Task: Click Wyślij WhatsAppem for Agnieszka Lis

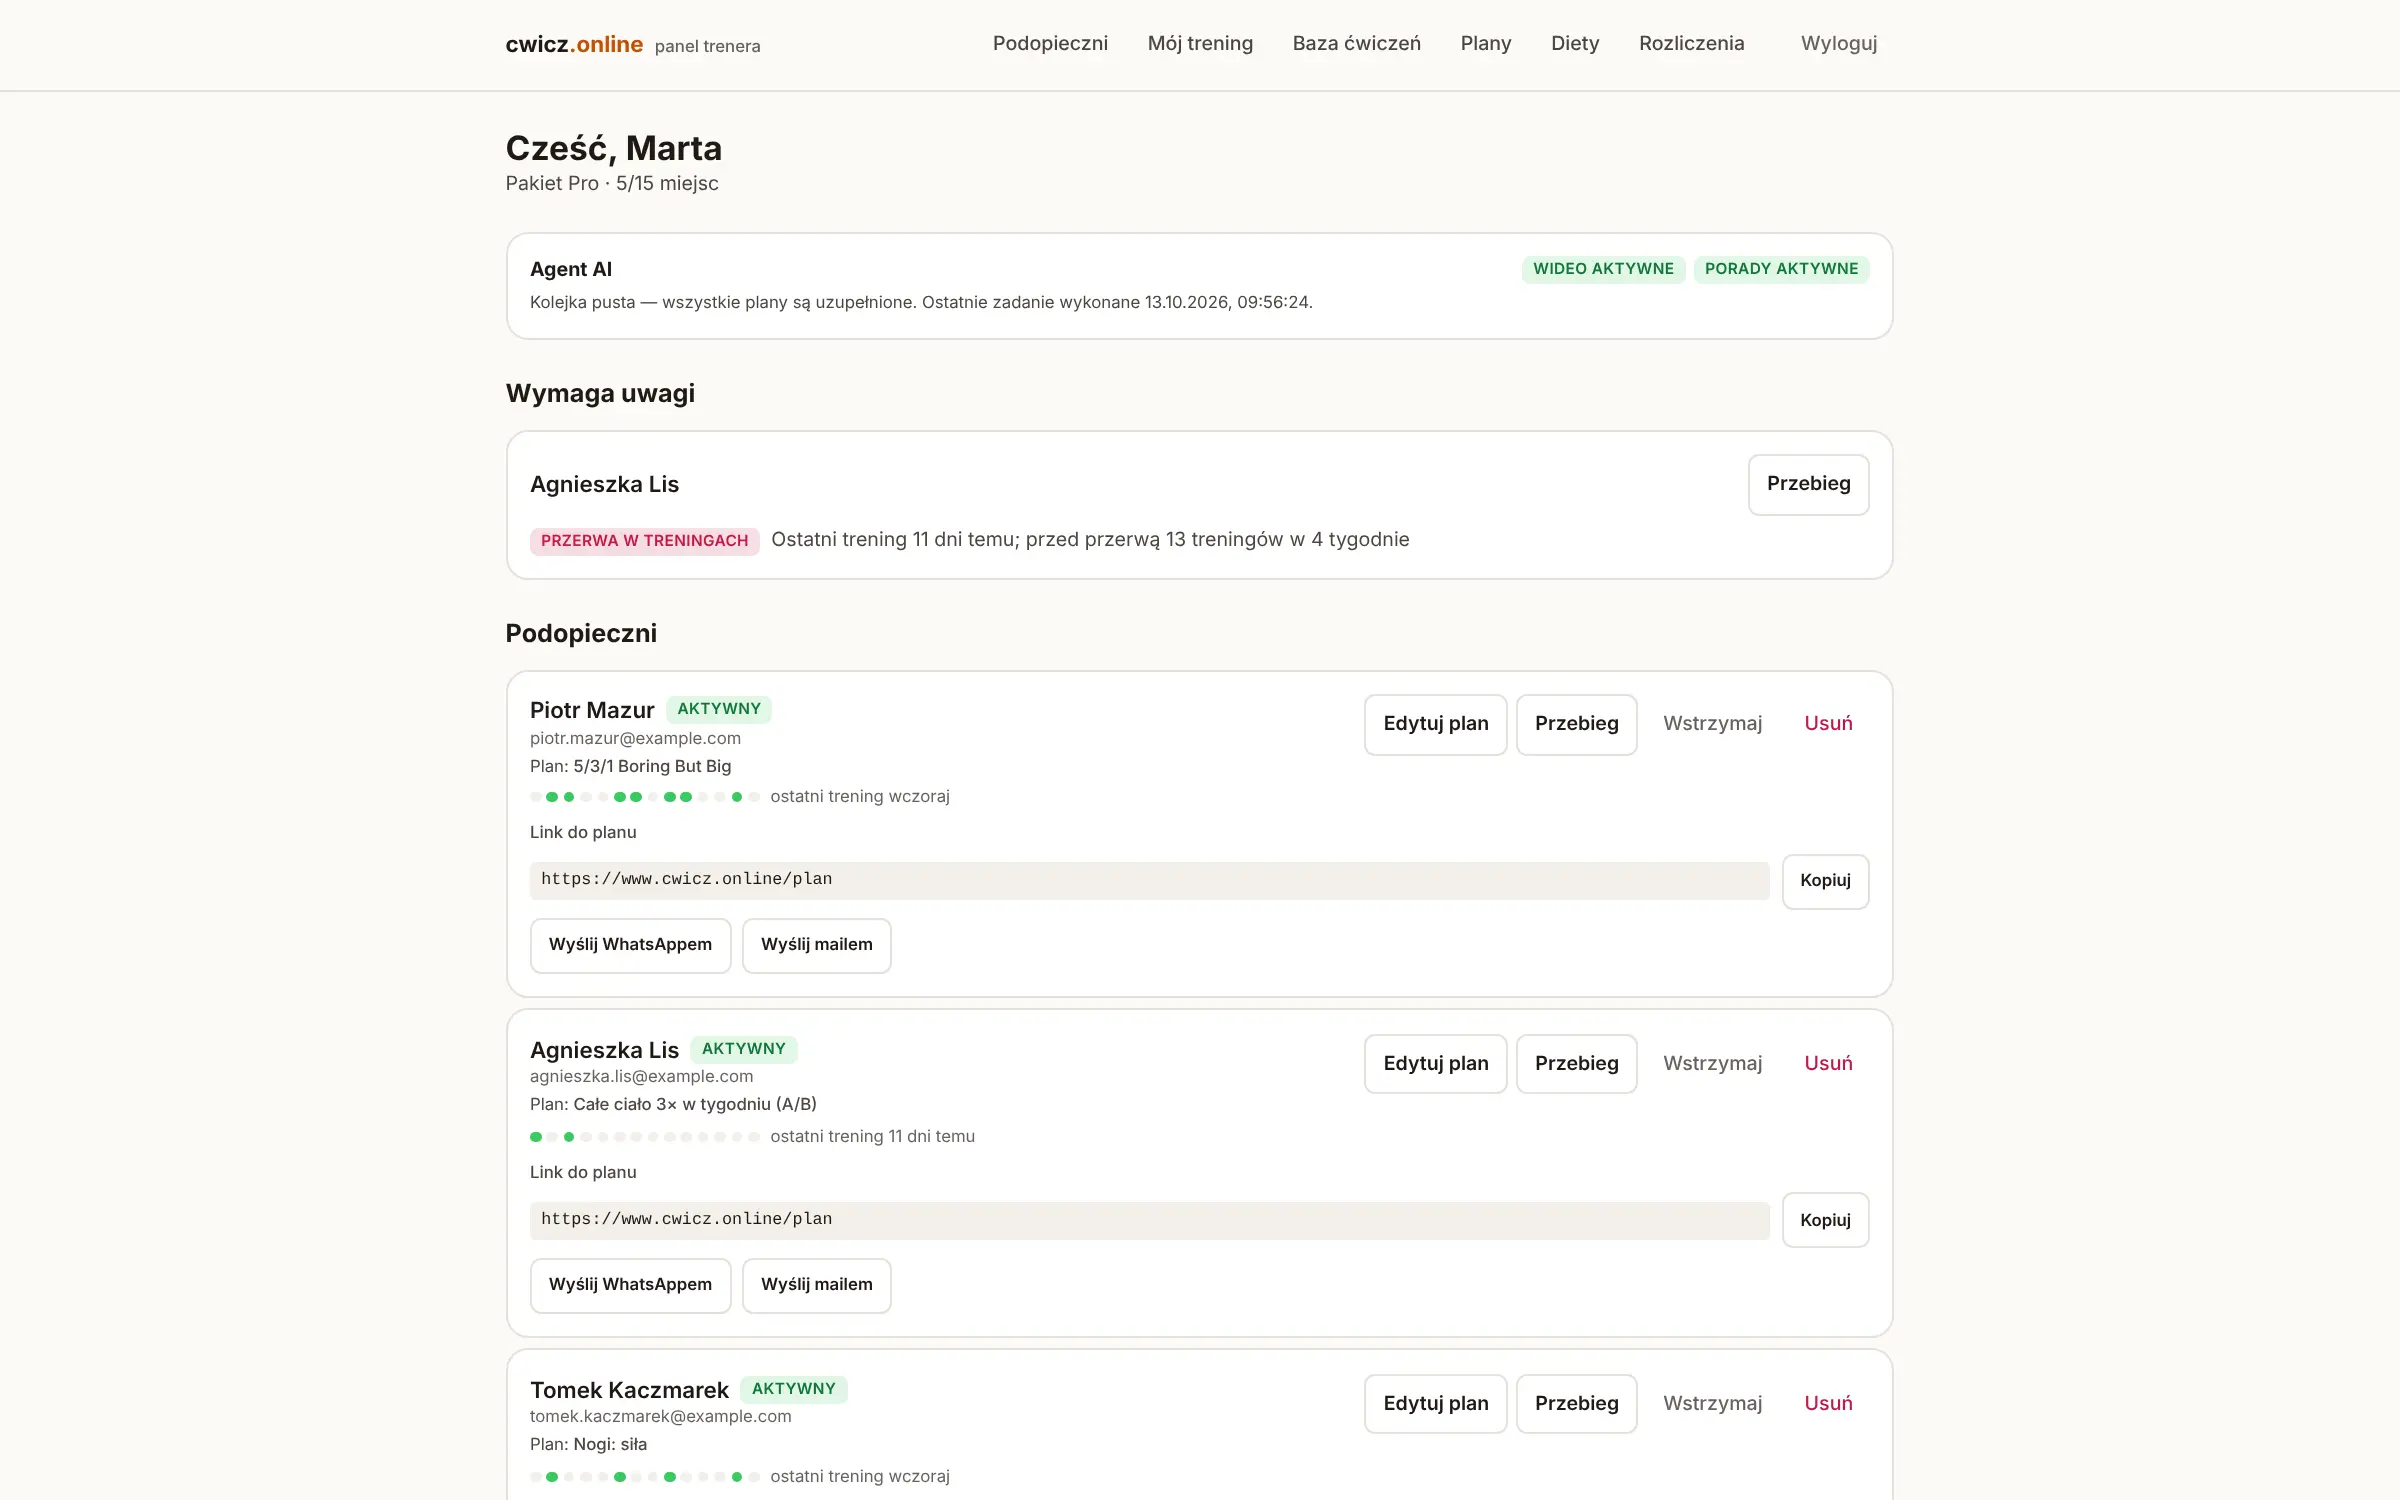Action: click(x=630, y=1285)
